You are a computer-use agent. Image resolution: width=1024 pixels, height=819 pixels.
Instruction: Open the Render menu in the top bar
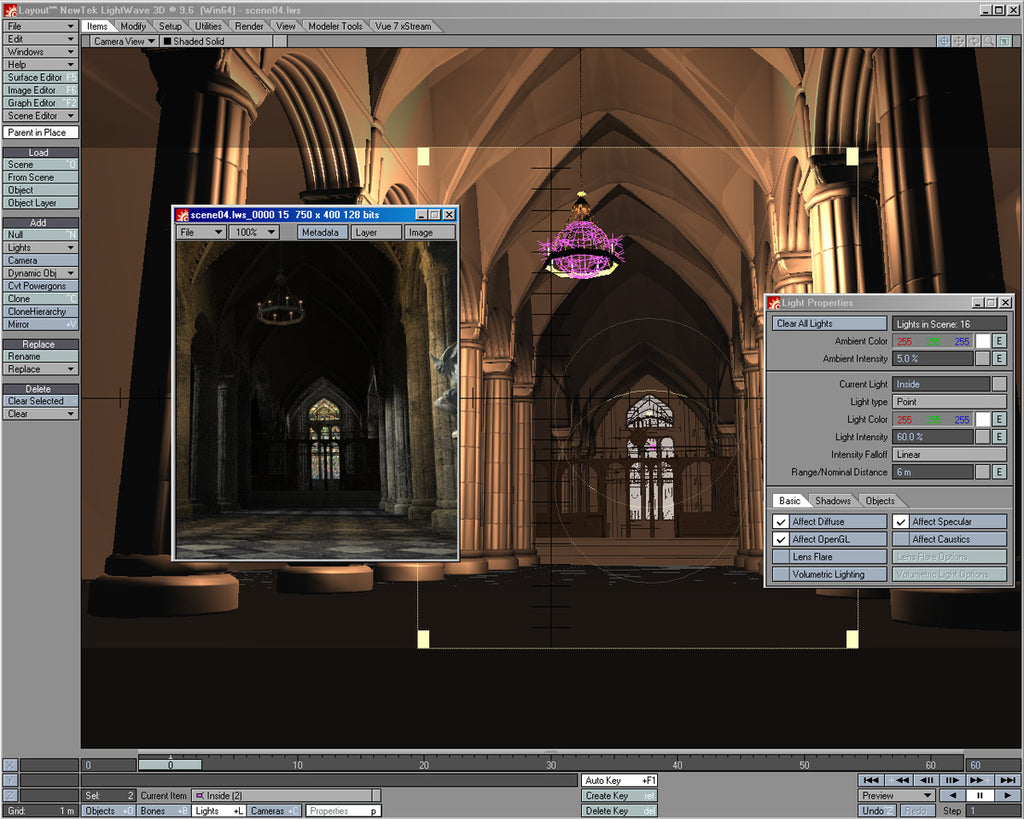click(x=248, y=26)
